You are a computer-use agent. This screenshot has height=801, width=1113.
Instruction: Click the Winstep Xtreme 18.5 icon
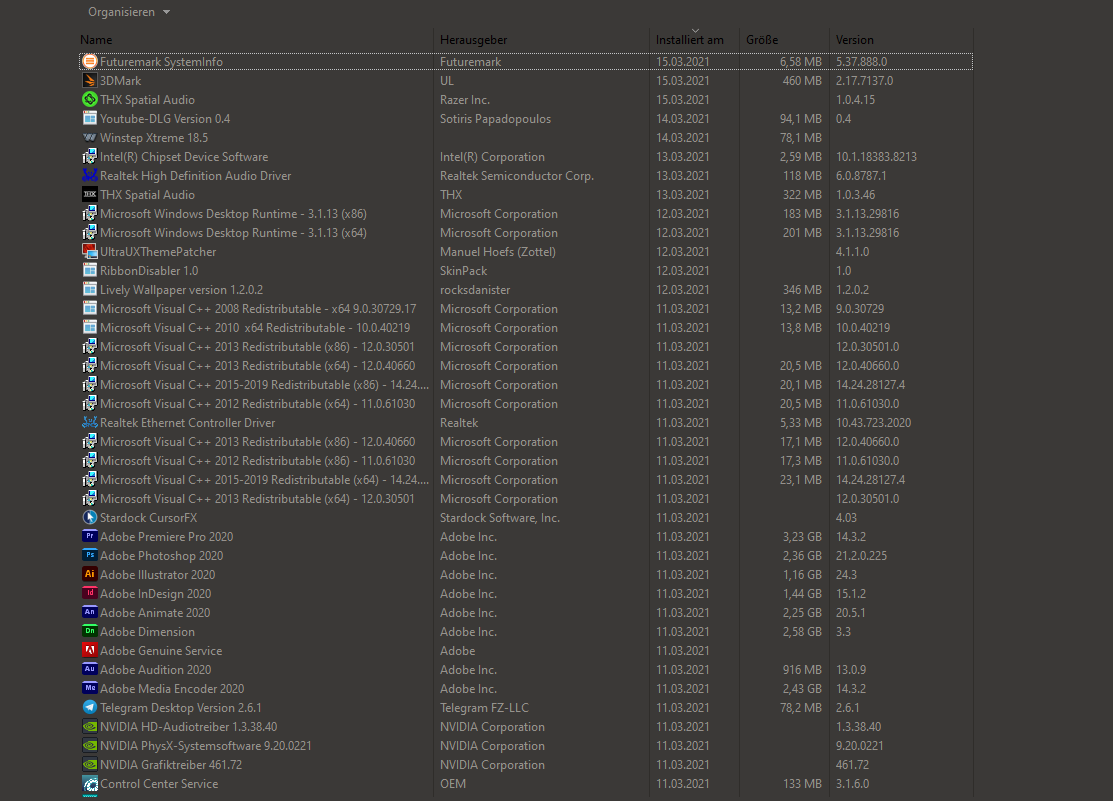[89, 138]
